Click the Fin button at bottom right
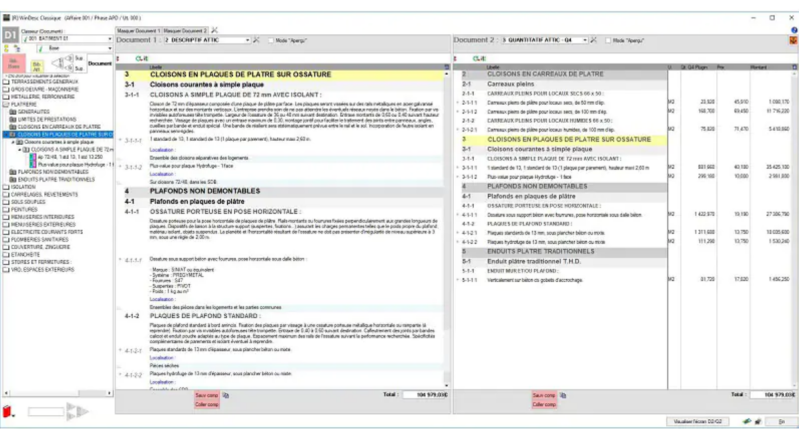799x429 pixels. click(782, 421)
